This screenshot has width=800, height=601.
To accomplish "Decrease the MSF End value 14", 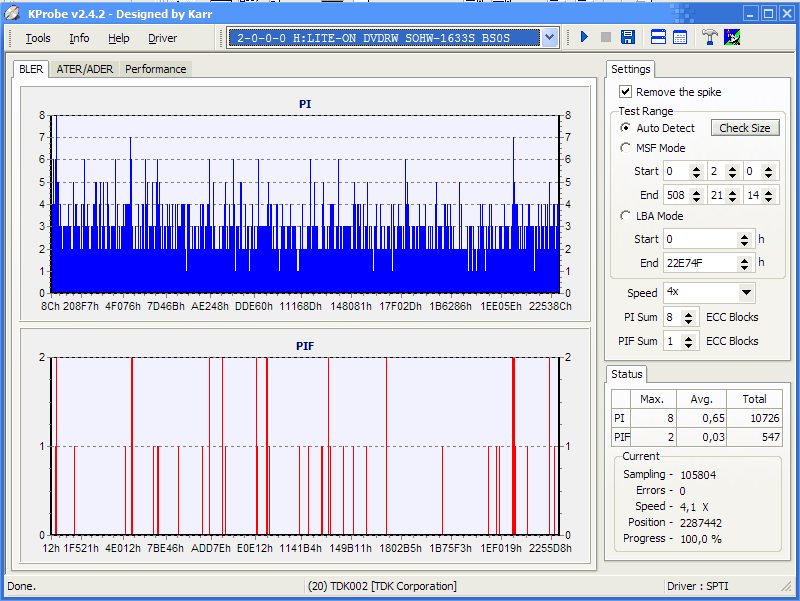I will (x=769, y=199).
